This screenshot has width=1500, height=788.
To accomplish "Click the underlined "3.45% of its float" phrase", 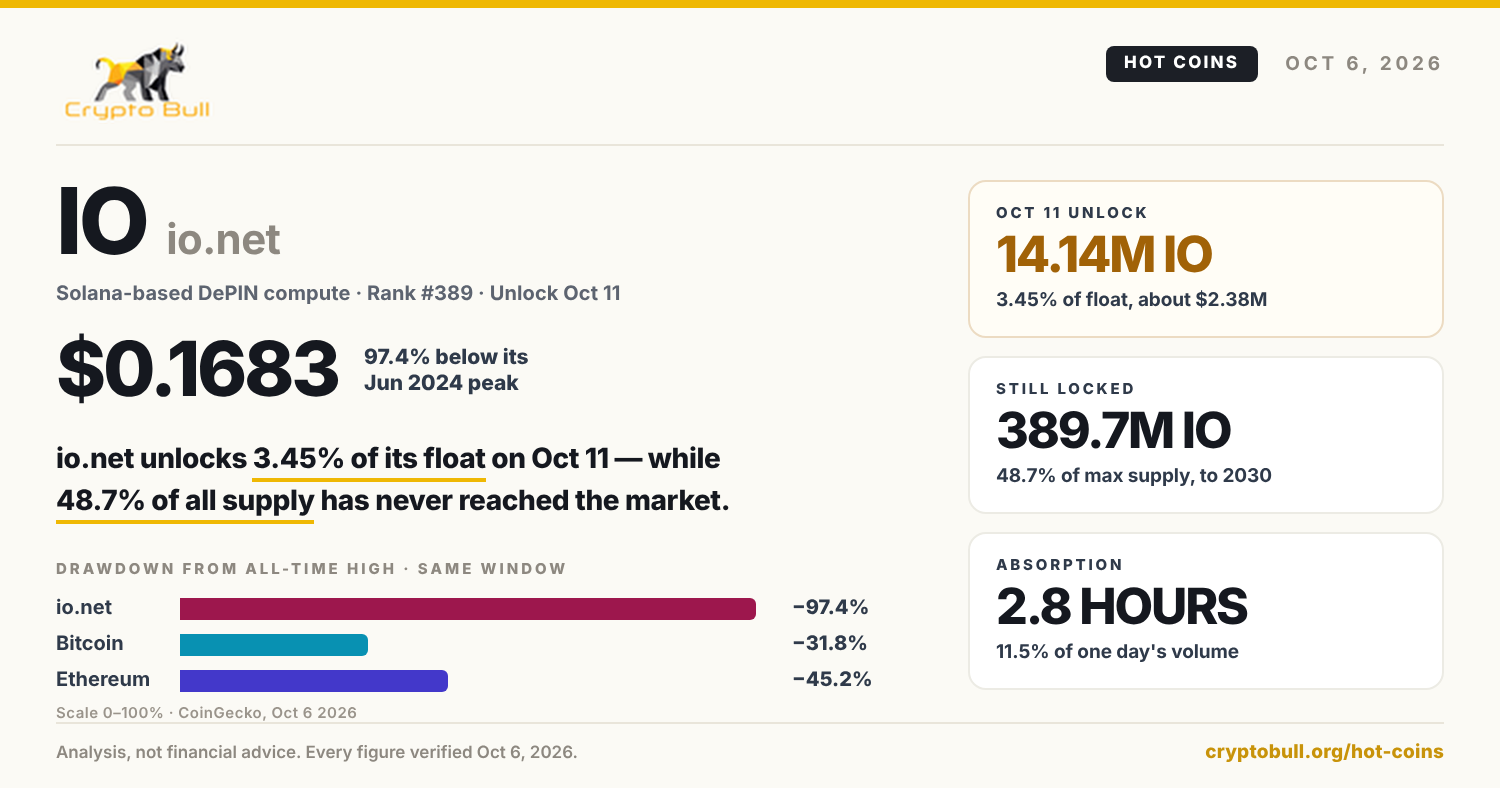I will pos(369,459).
